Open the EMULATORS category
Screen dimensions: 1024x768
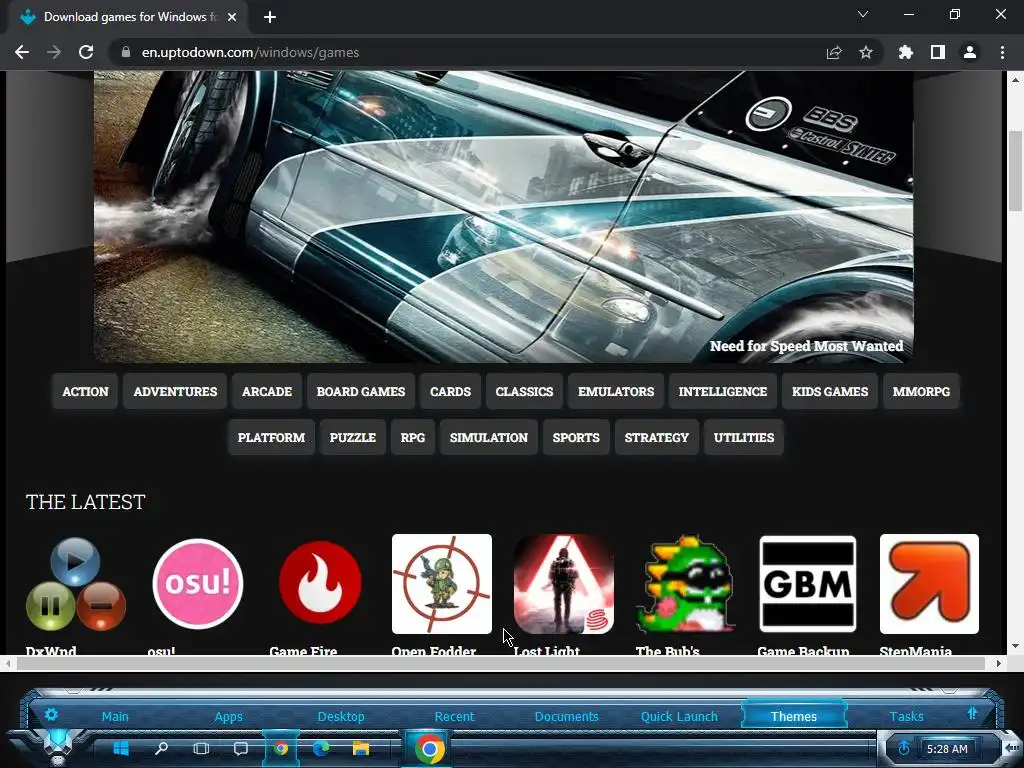pos(616,392)
